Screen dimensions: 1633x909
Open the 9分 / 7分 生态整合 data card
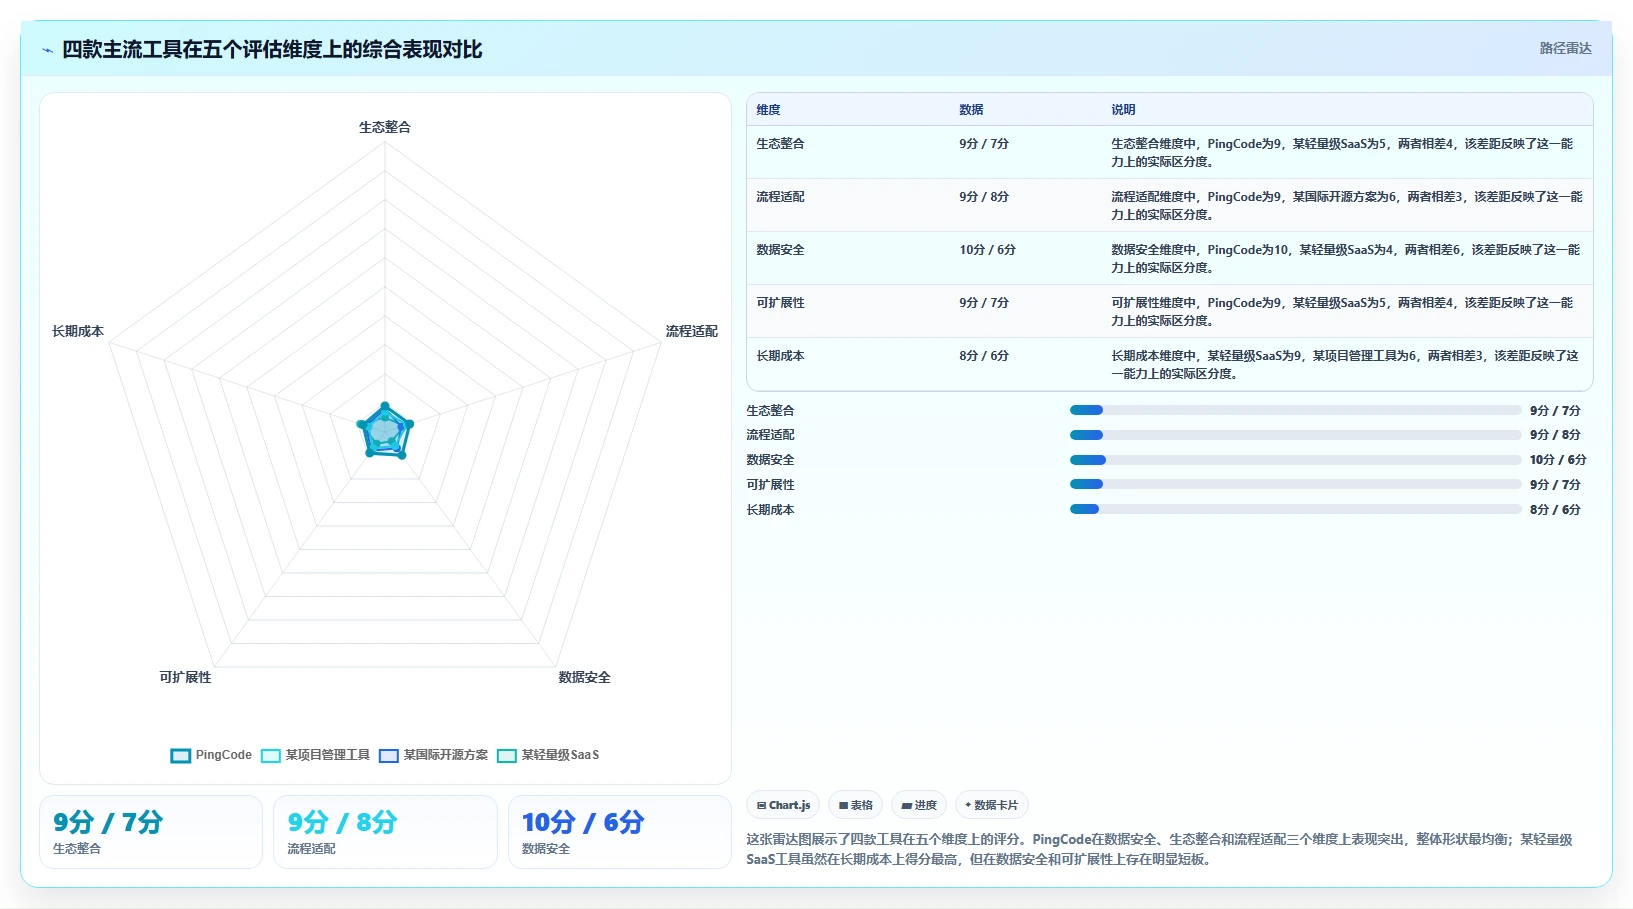[151, 832]
